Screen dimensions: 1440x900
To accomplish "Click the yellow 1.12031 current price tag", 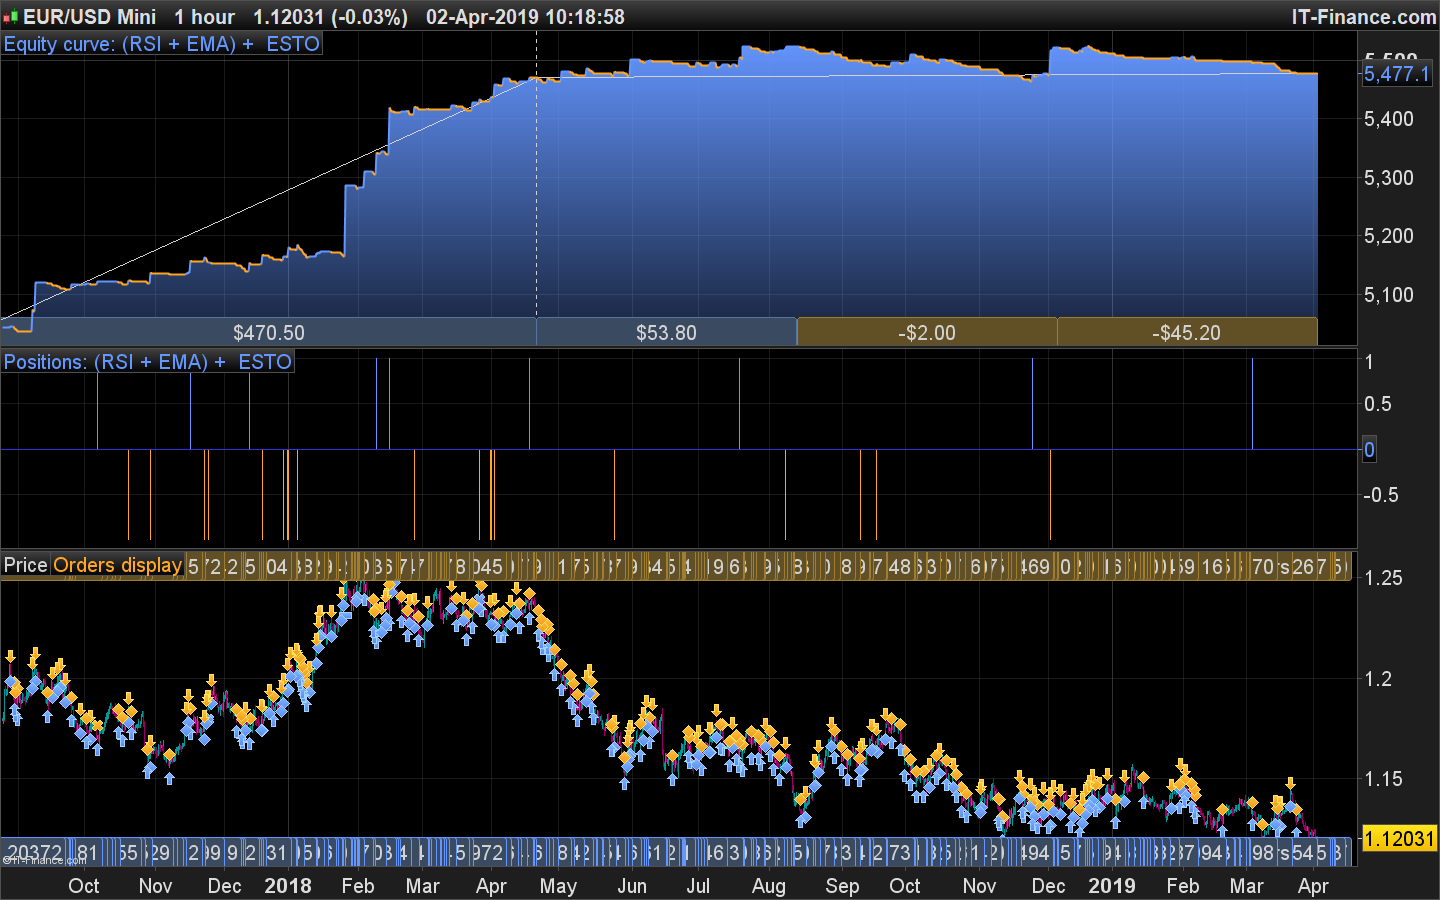I will [x=1399, y=839].
